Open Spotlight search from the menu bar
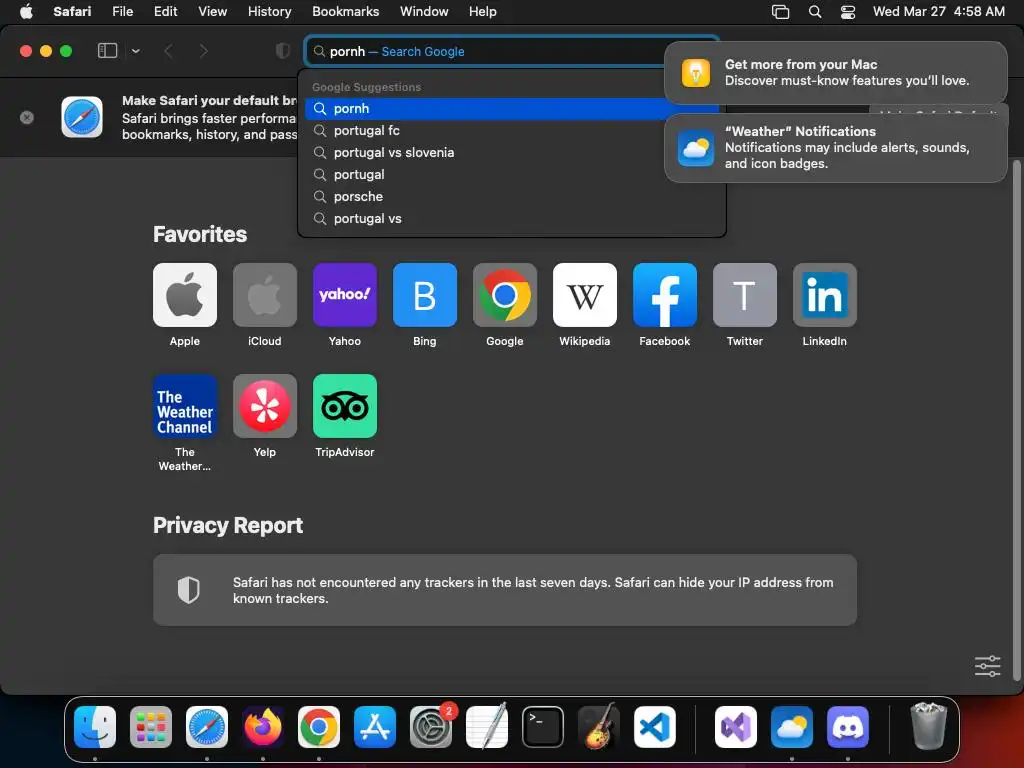This screenshot has width=1024, height=768. [815, 12]
